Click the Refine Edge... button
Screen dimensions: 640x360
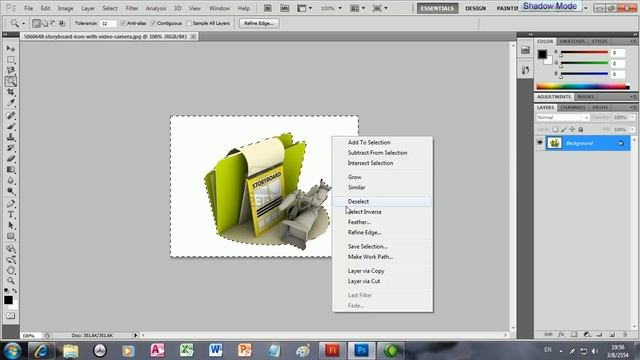pos(259,23)
